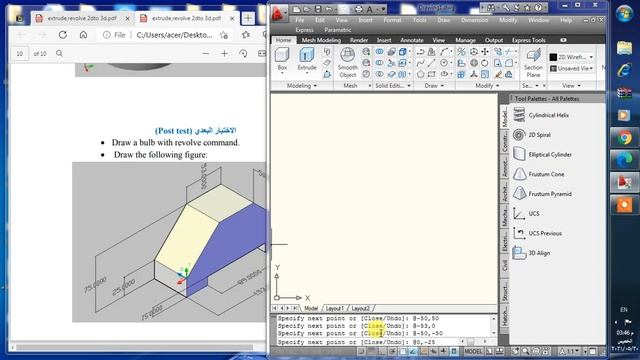The height and width of the screenshot is (360, 640).
Task: Select the Union solid editing icon
Action: pyautogui.click(x=379, y=52)
